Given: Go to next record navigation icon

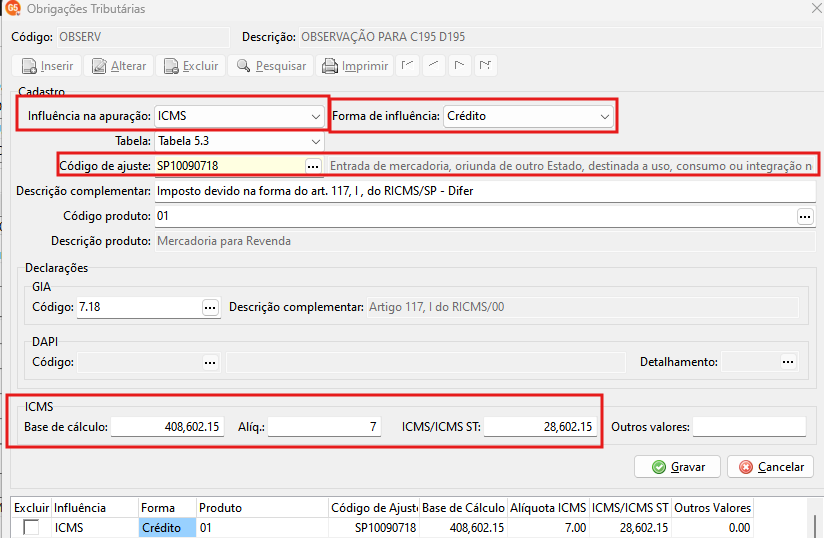Looking at the screenshot, I should tap(459, 66).
